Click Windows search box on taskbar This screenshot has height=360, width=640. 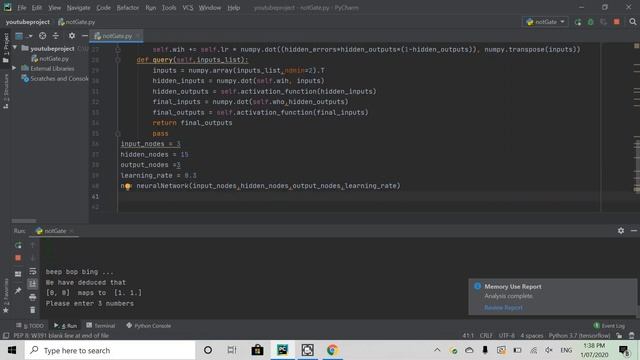tap(110, 350)
